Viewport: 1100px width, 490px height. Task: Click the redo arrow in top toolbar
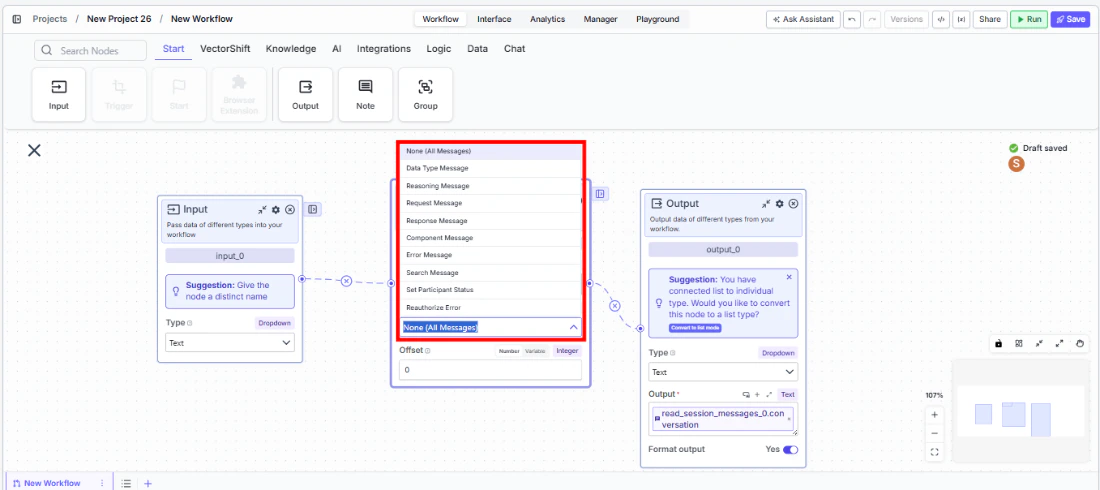pos(872,19)
